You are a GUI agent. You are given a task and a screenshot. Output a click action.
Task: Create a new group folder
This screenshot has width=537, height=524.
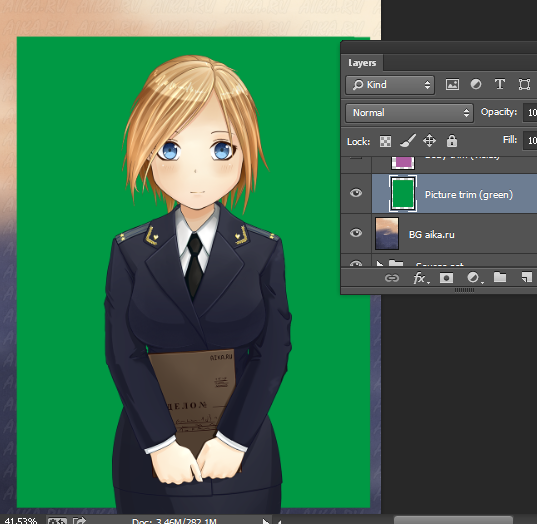500,277
